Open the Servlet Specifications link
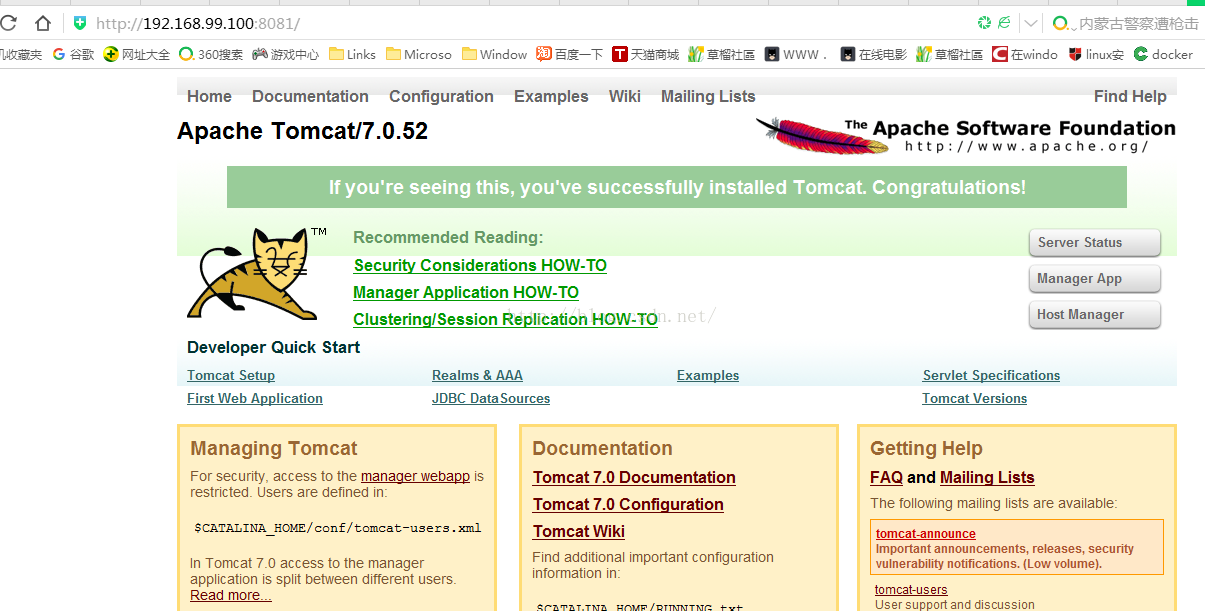 pos(991,375)
